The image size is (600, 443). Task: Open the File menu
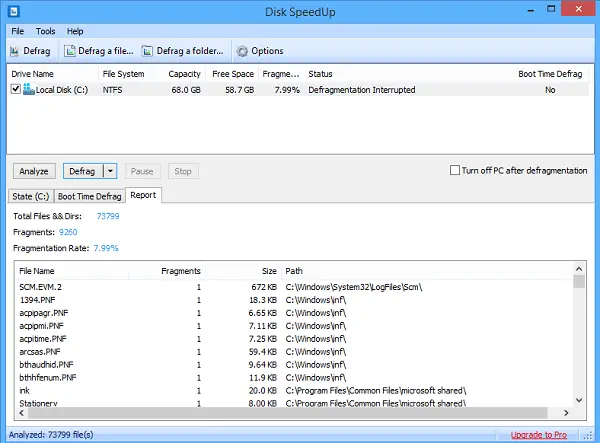click(x=18, y=31)
